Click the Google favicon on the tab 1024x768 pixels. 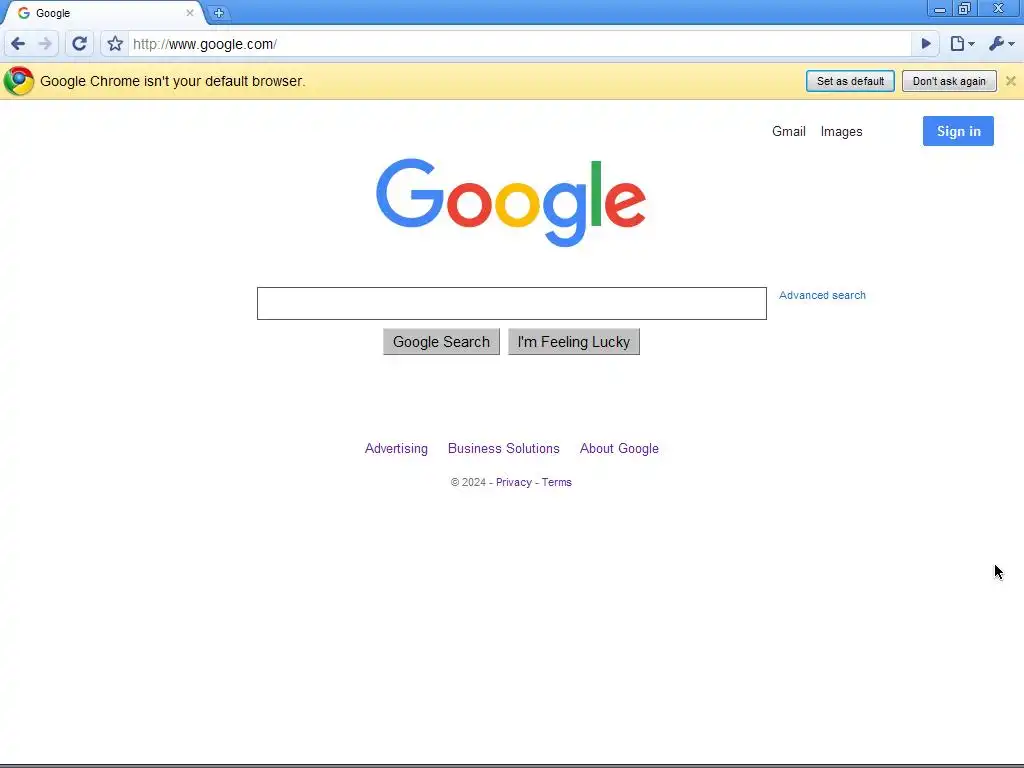(x=24, y=13)
